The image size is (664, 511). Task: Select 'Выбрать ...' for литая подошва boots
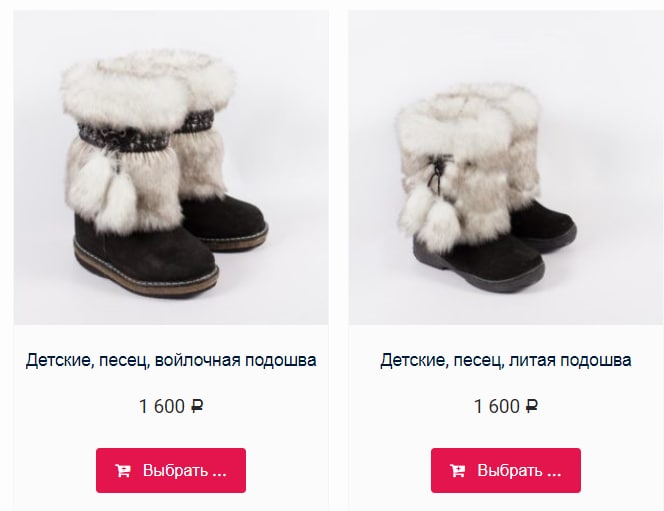pyautogui.click(x=506, y=470)
